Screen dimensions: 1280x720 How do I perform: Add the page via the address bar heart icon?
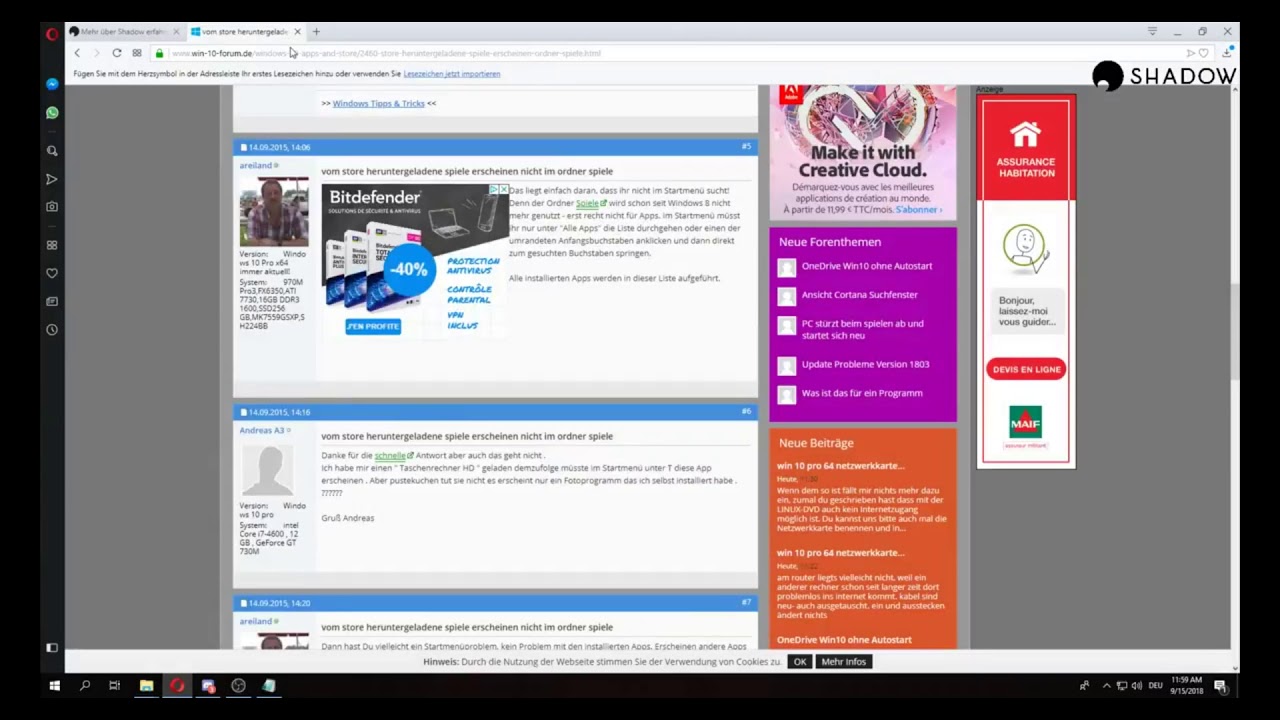[x=1204, y=53]
